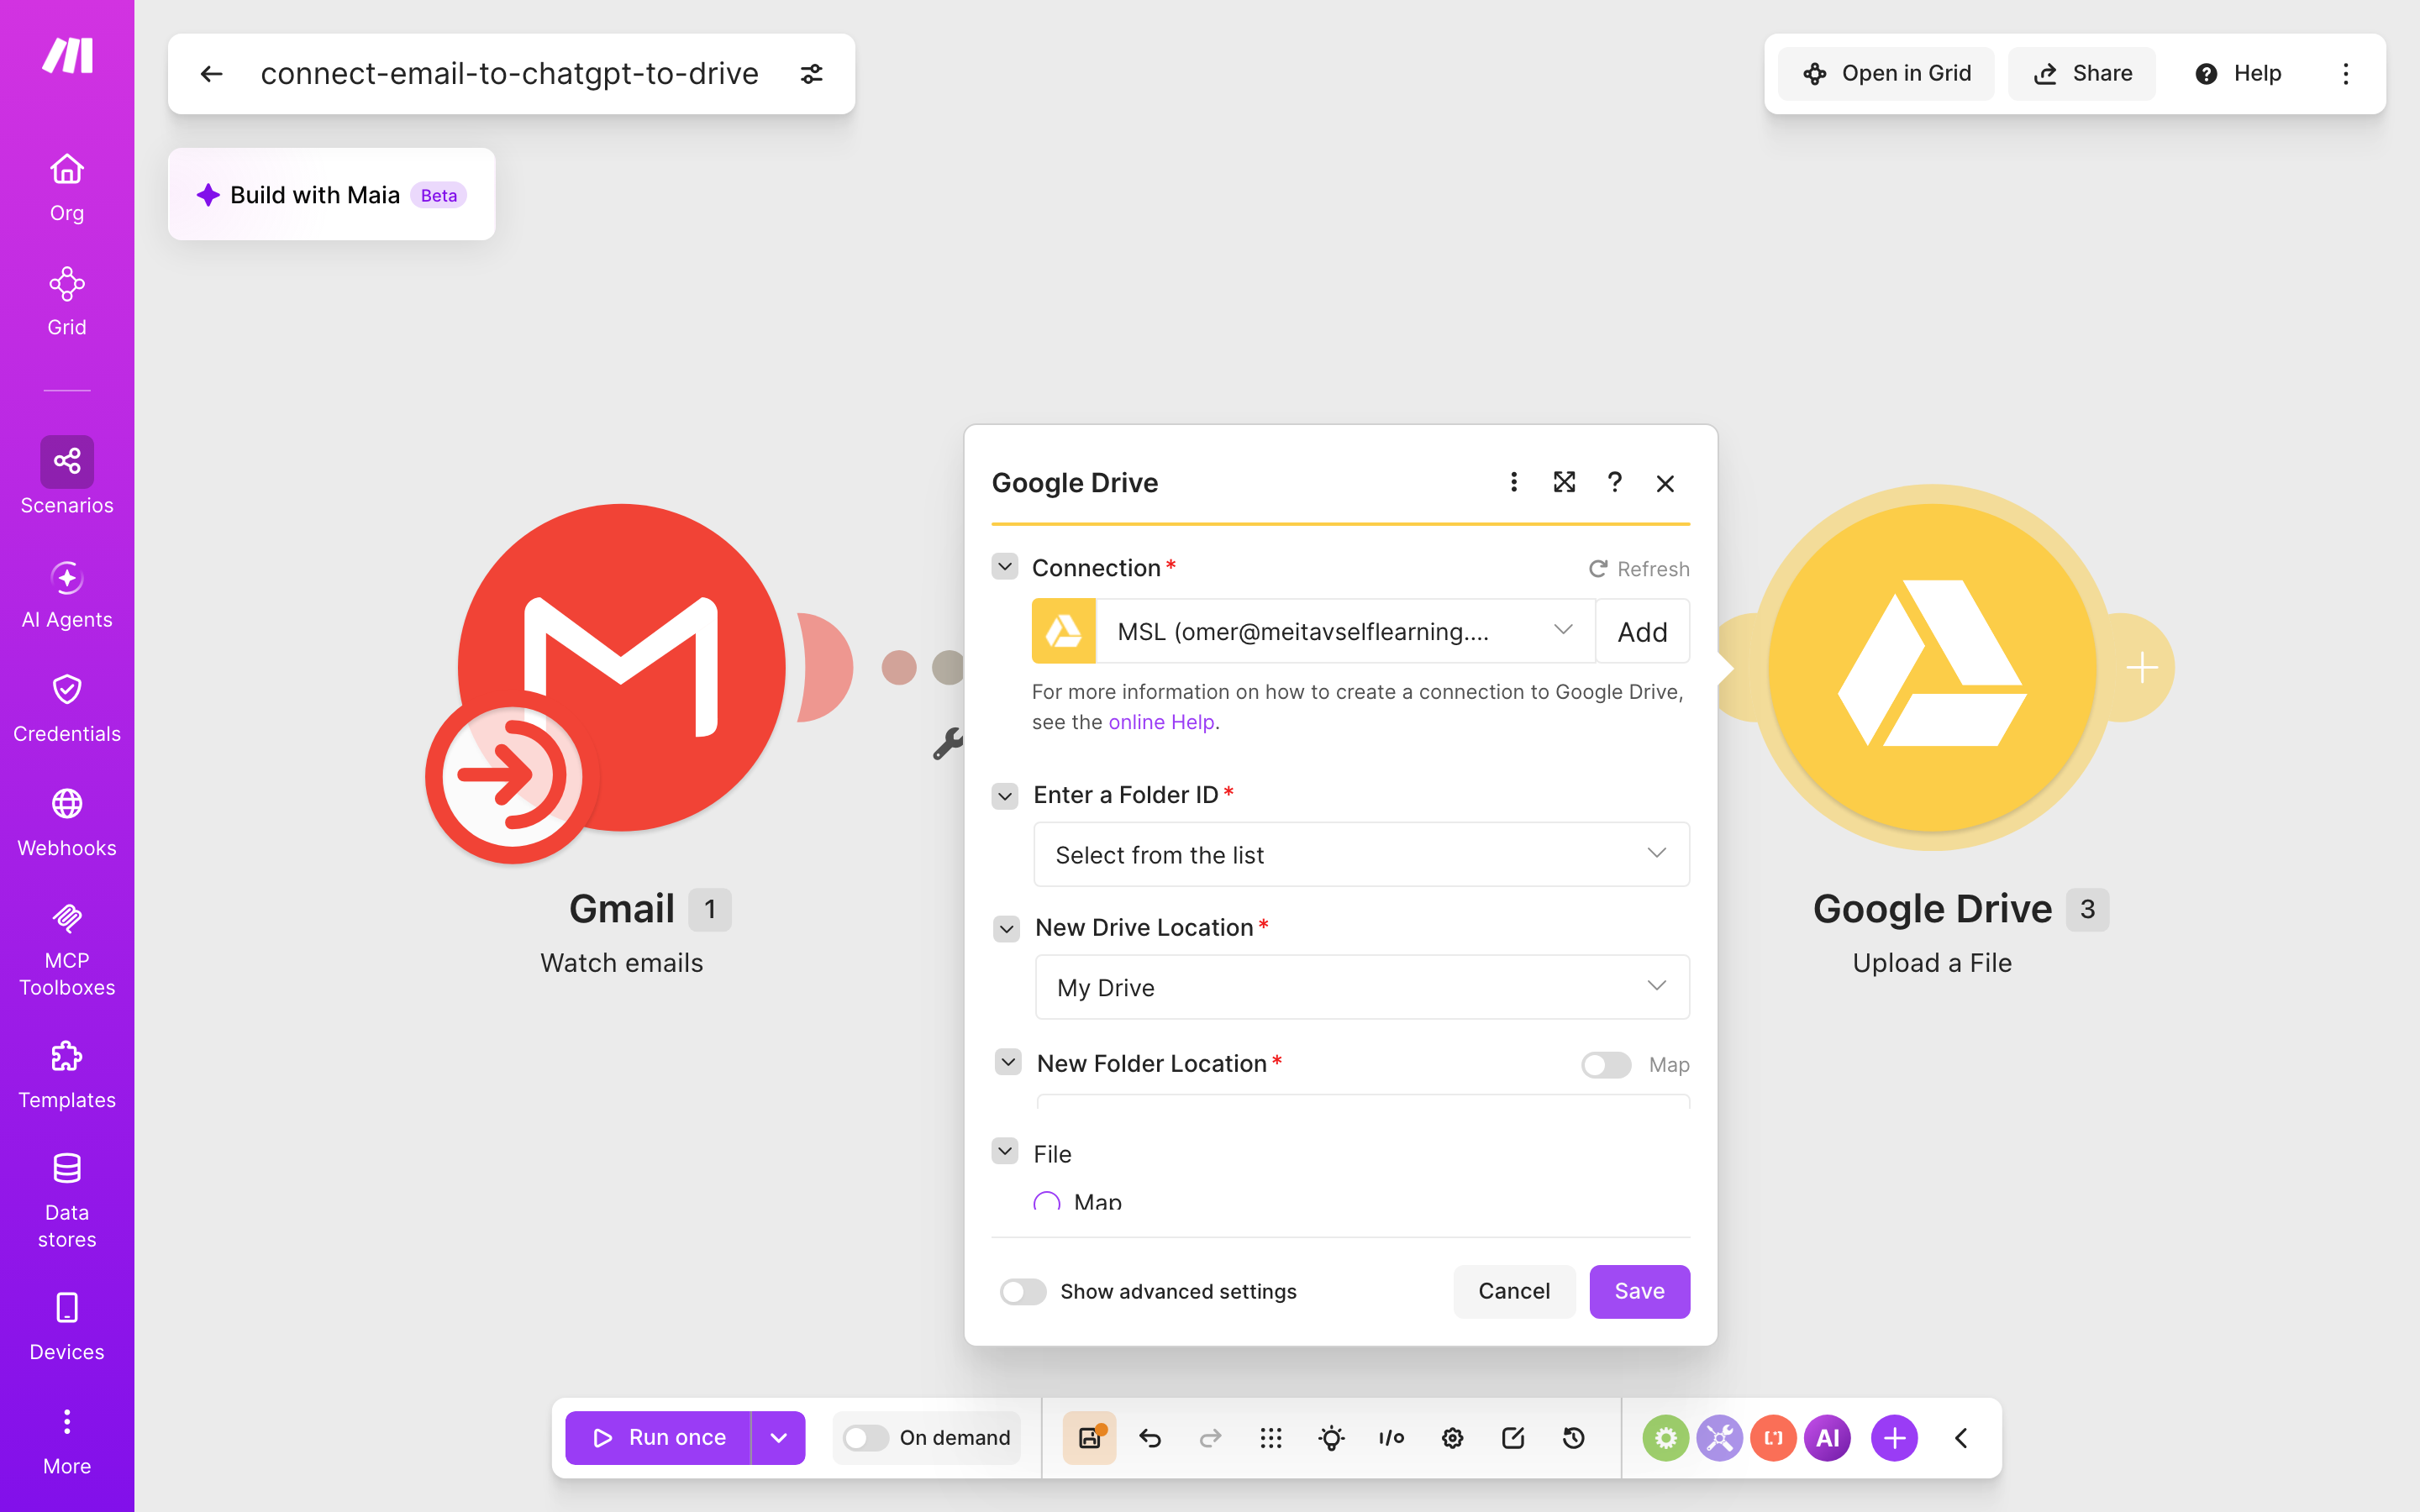The width and height of the screenshot is (2420, 1512).
Task: Open green Flow control tools icon
Action: click(x=1666, y=1438)
